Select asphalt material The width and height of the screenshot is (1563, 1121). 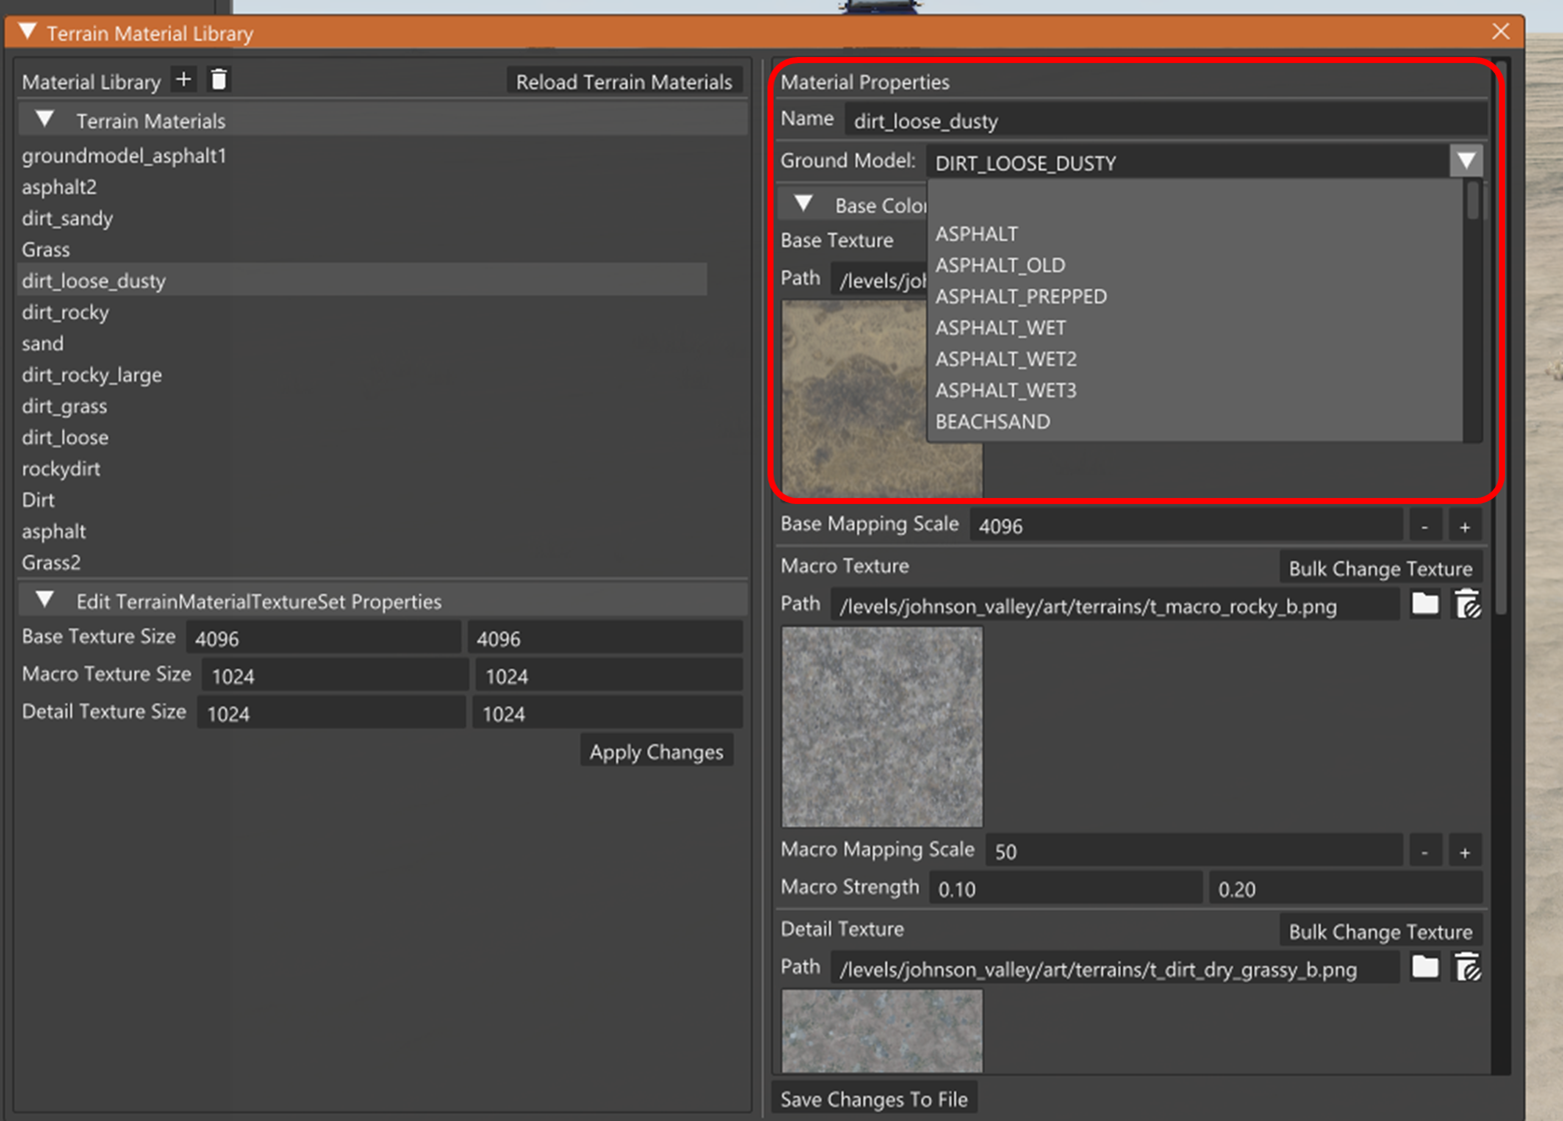pos(54,531)
